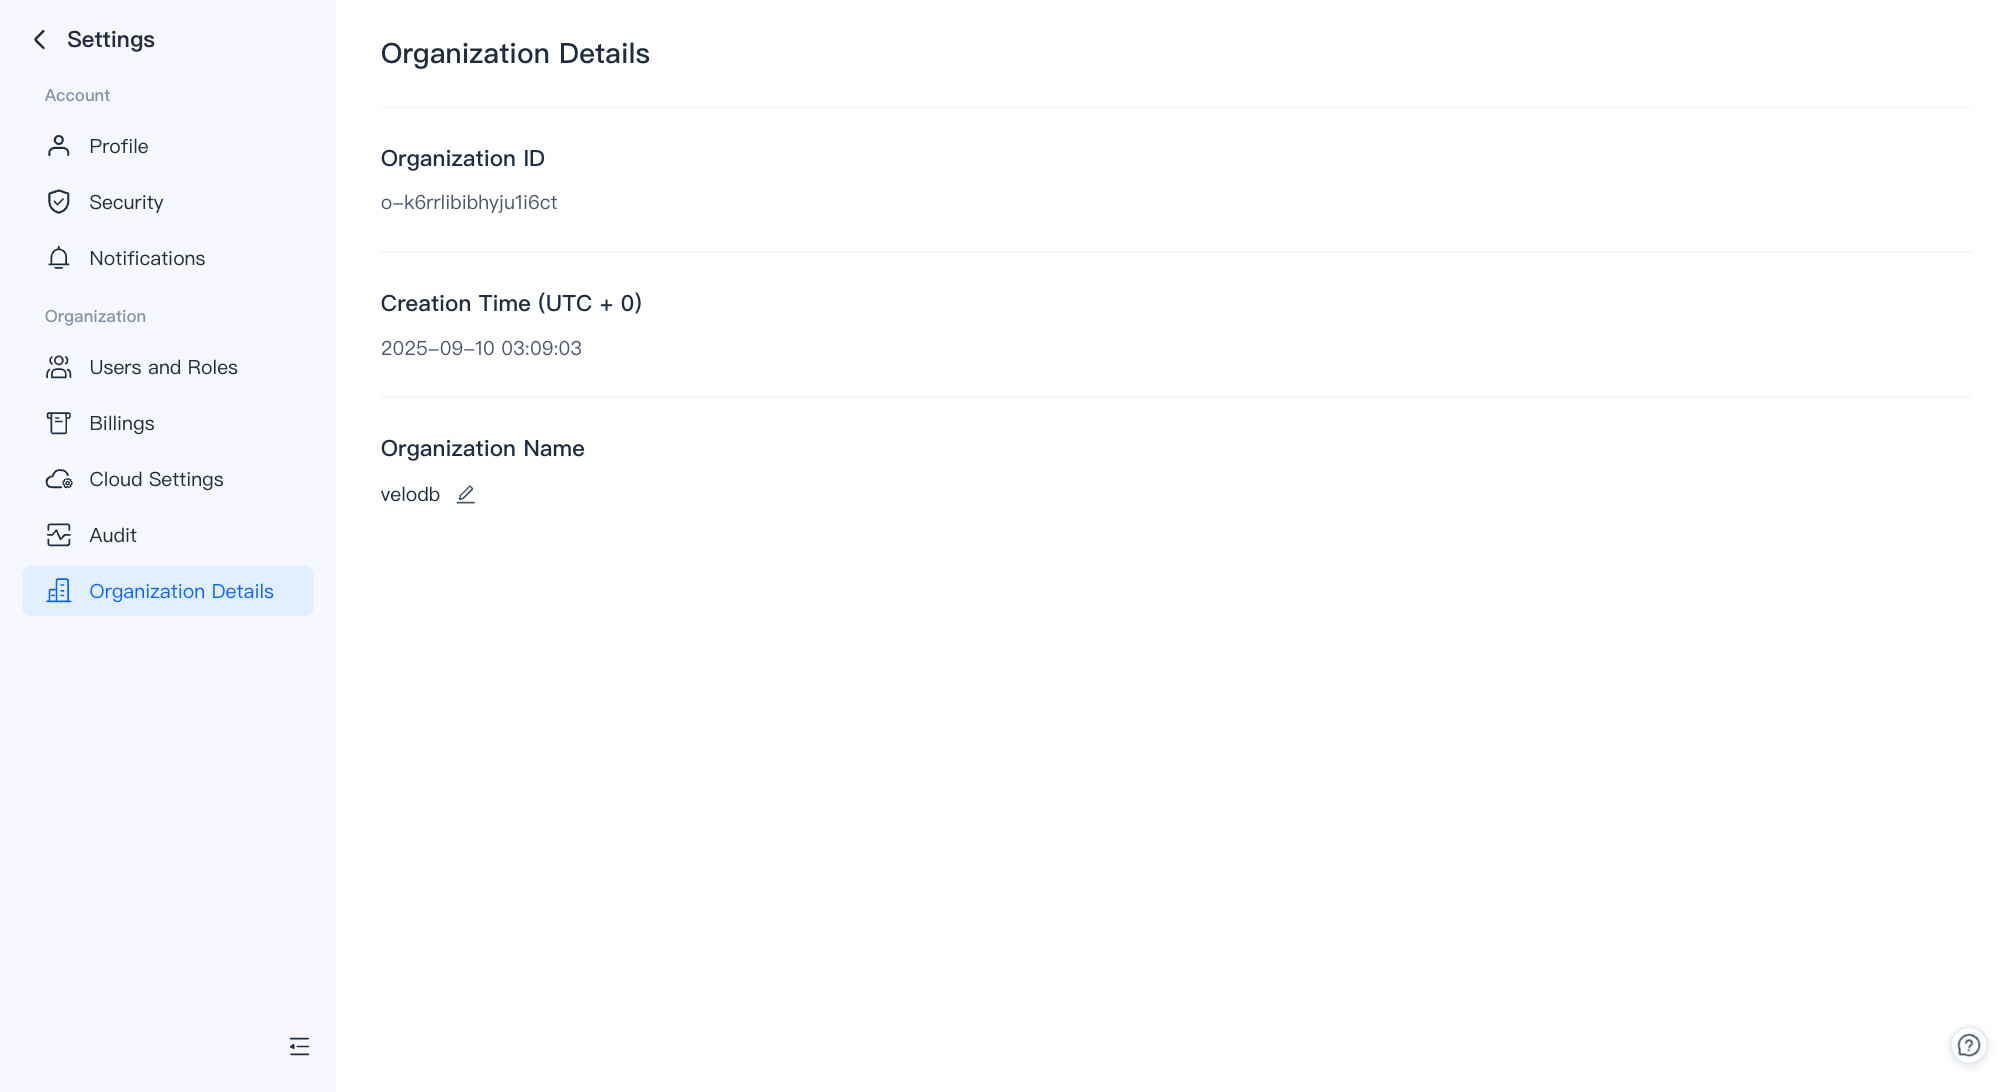This screenshot has width=2016, height=1092.
Task: Click the Notifications bell icon
Action: point(59,258)
